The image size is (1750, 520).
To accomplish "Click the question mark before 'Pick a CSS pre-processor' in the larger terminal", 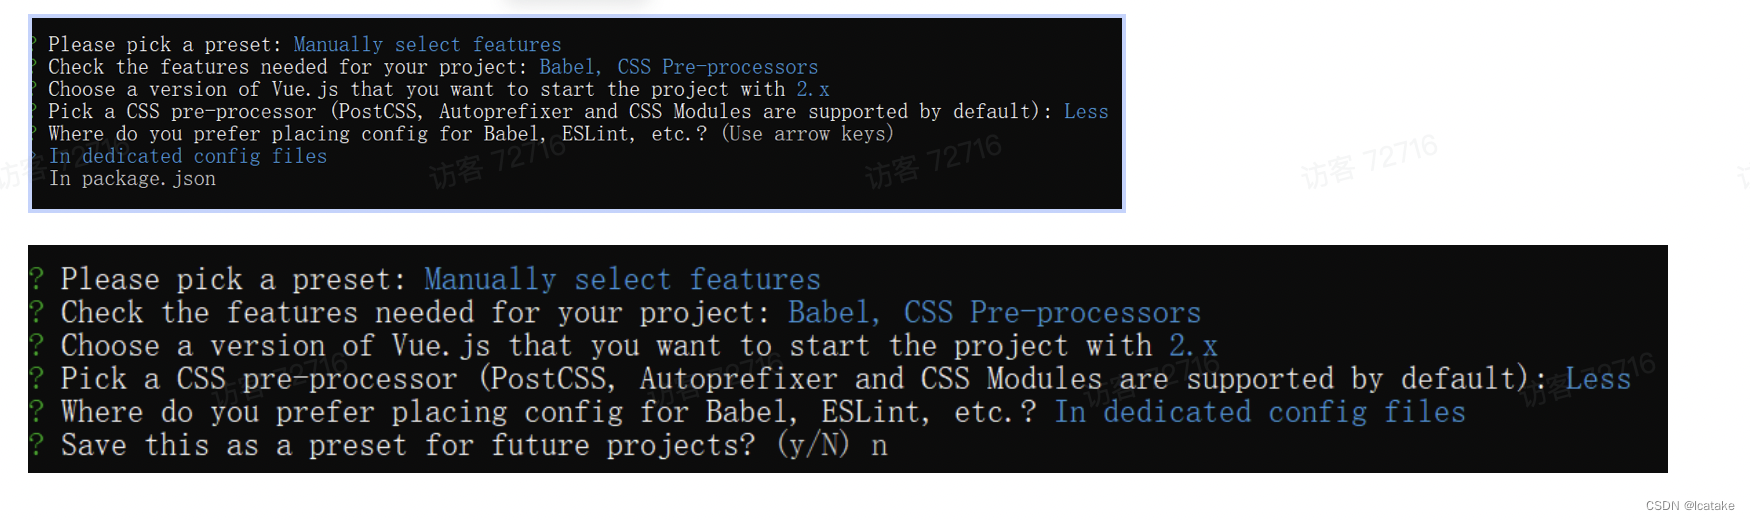I will [36, 379].
